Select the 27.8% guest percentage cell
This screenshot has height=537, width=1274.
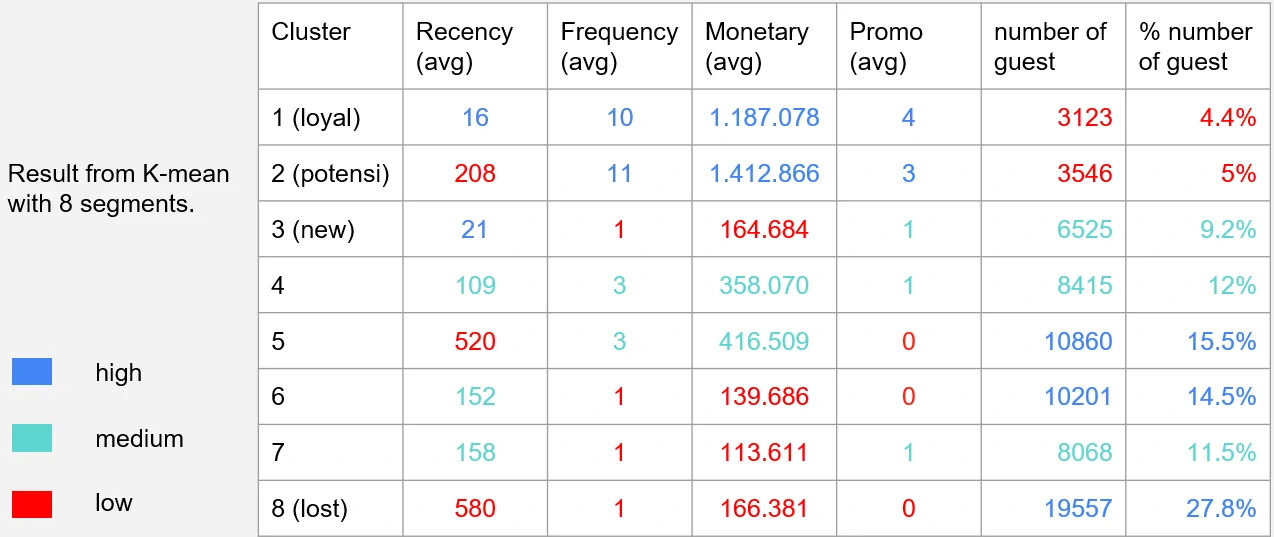[x=1221, y=509]
